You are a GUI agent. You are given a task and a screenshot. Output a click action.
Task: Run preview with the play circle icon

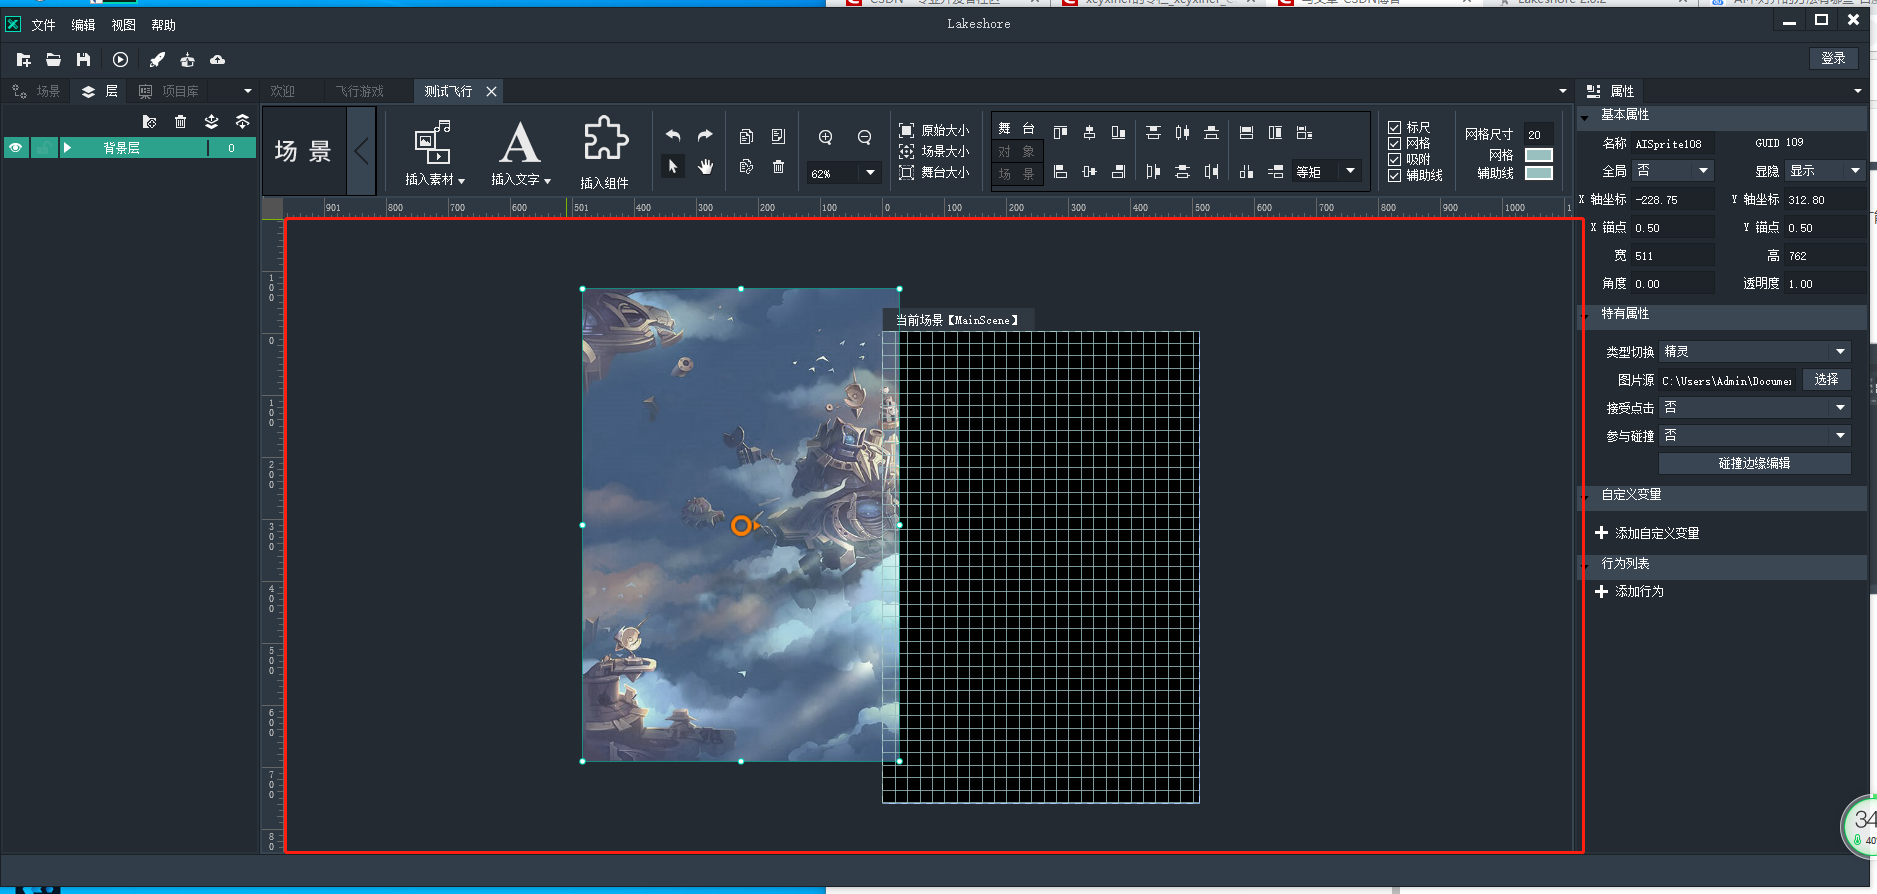(120, 60)
